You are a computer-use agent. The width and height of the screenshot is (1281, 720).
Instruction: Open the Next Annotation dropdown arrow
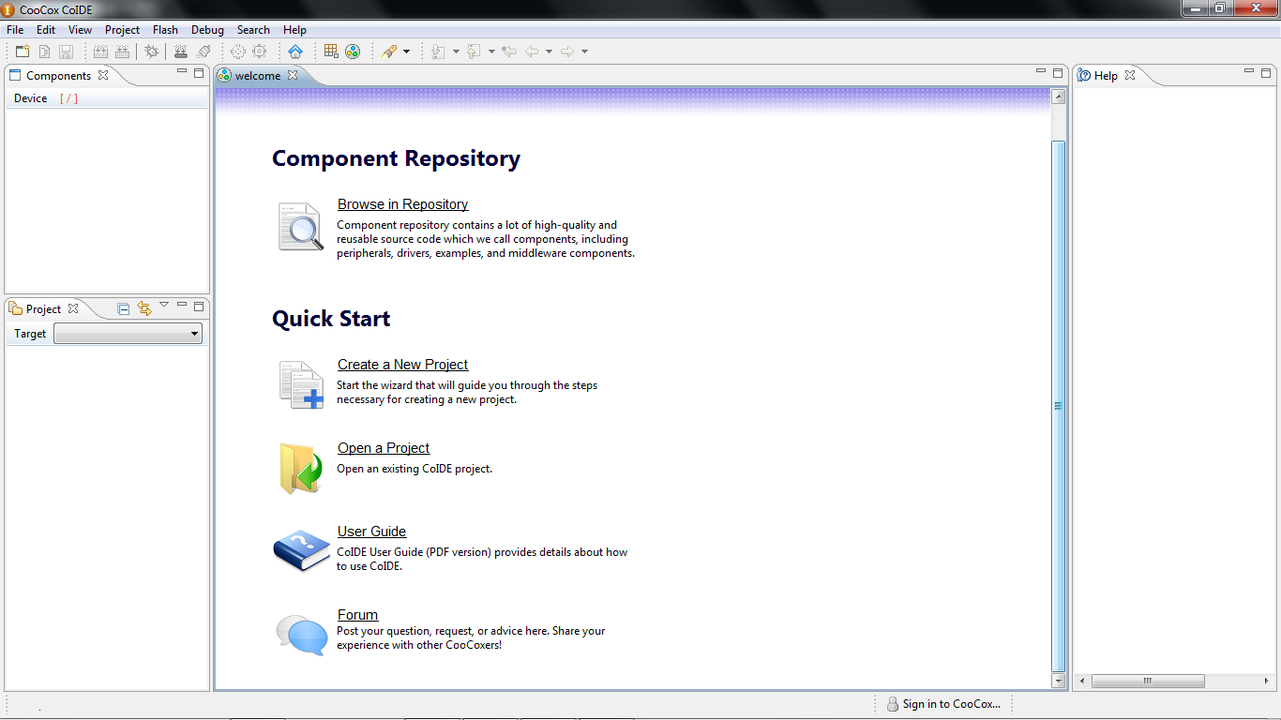pyautogui.click(x=456, y=52)
